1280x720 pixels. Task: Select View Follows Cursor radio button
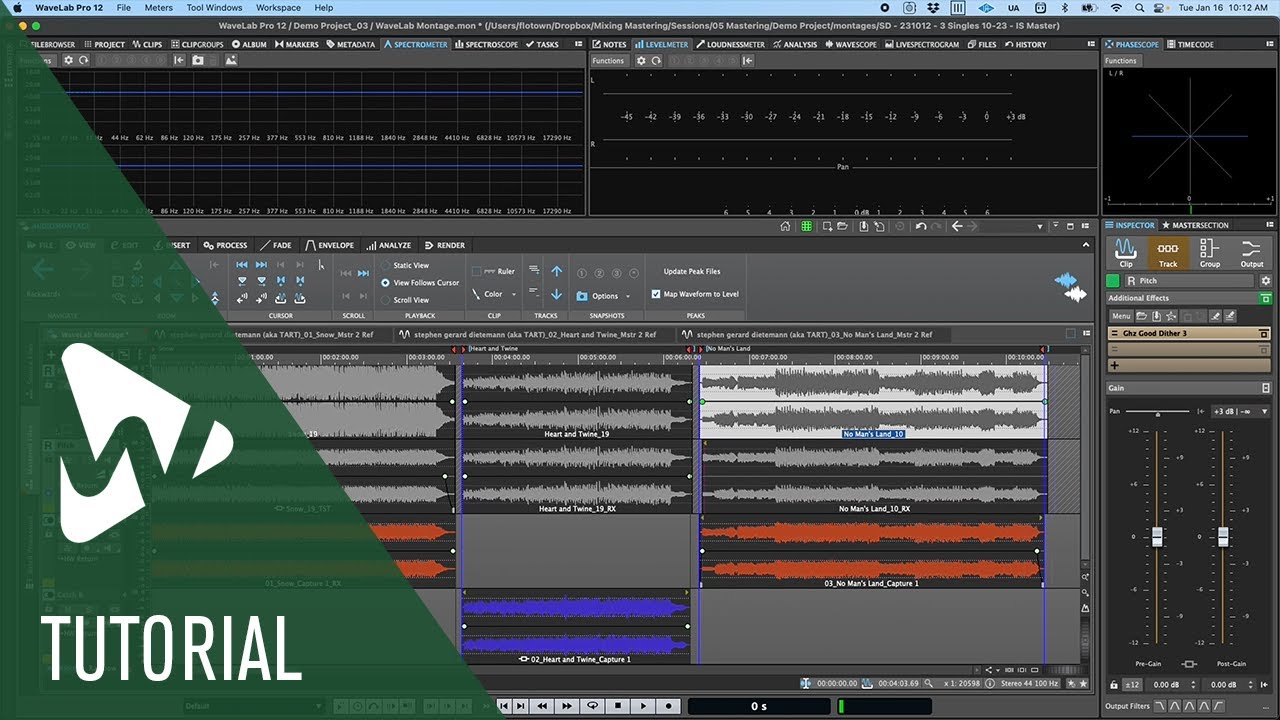pos(385,282)
